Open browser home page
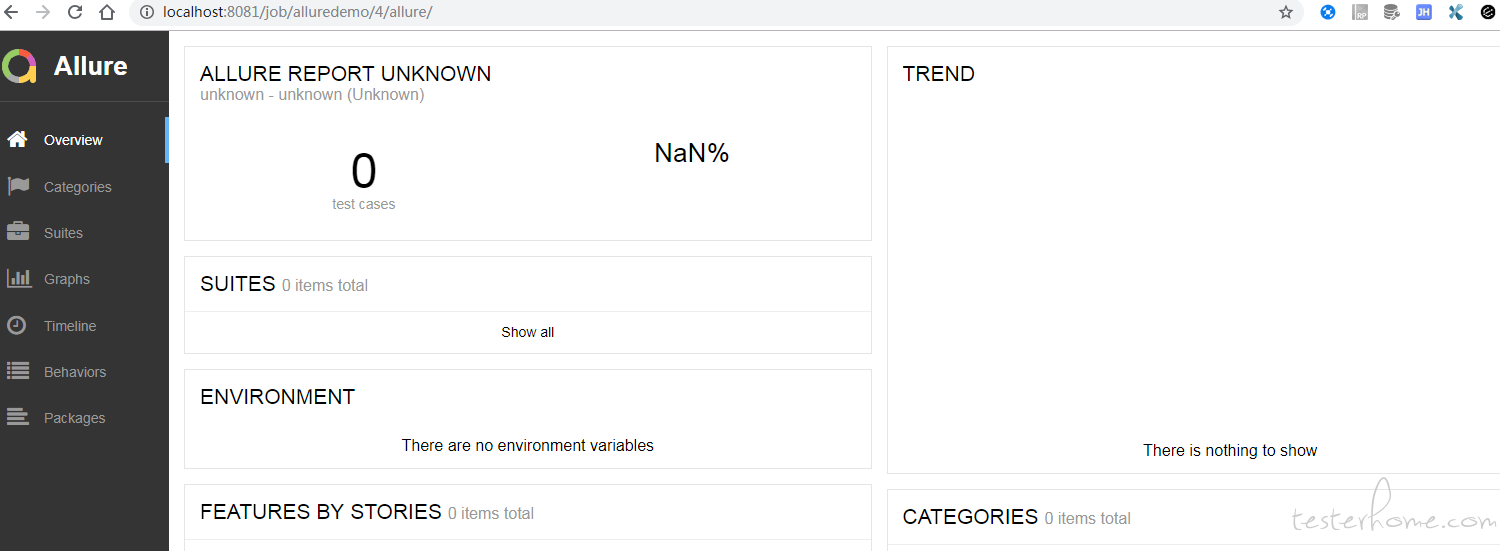1500x551 pixels. 107,12
